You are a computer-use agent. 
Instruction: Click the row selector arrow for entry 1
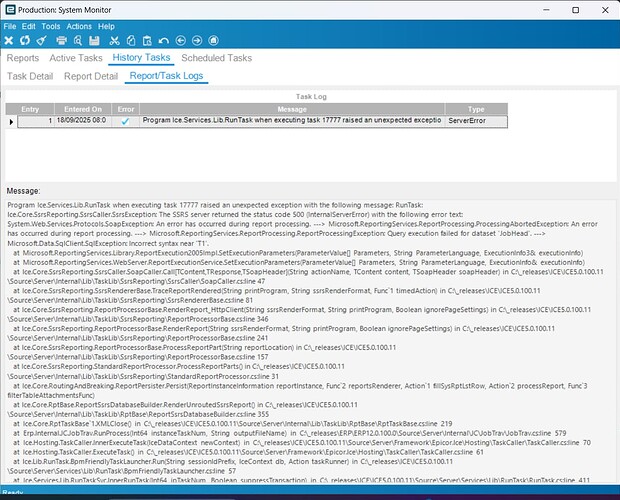point(11,122)
